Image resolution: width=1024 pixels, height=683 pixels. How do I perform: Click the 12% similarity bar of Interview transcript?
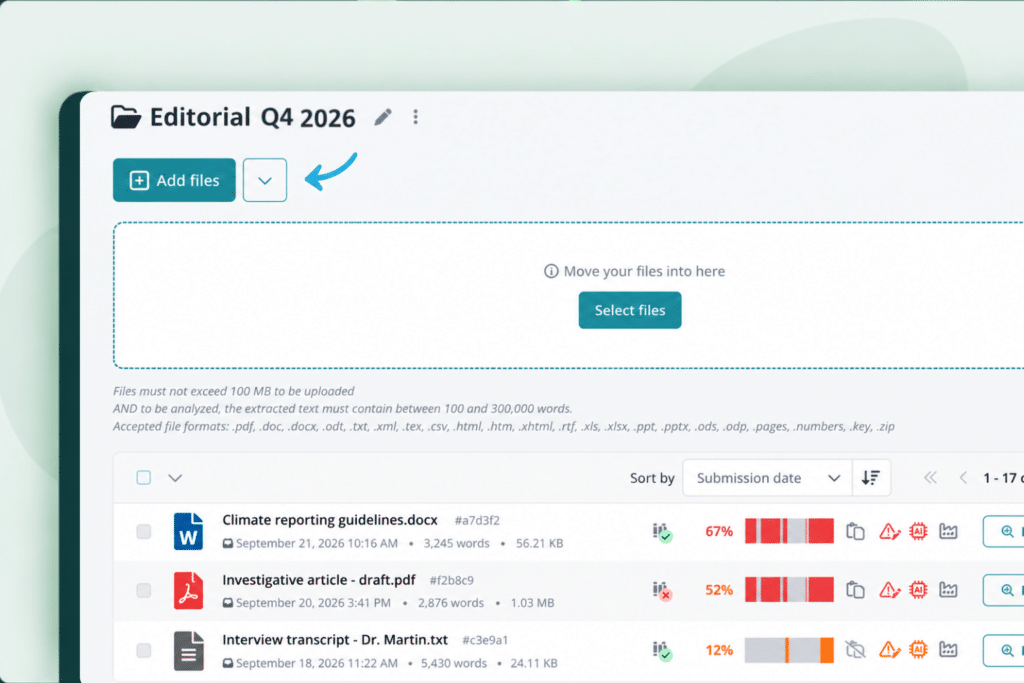(789, 650)
